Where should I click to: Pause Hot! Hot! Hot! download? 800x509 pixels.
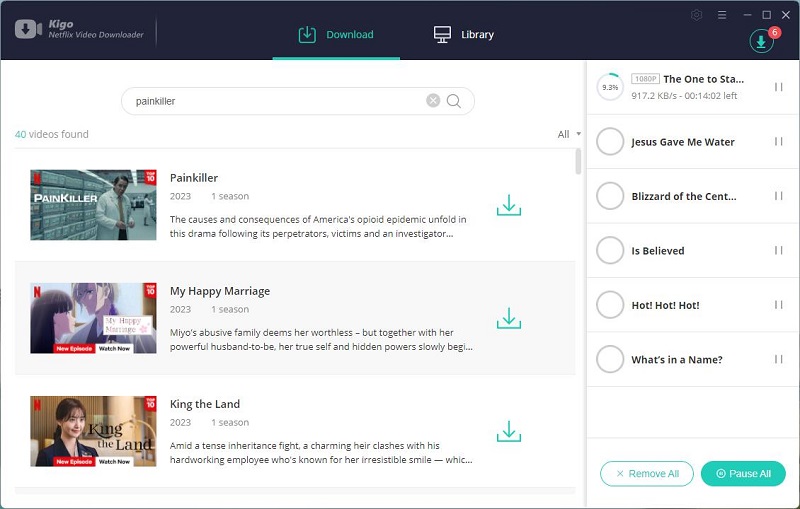point(779,304)
